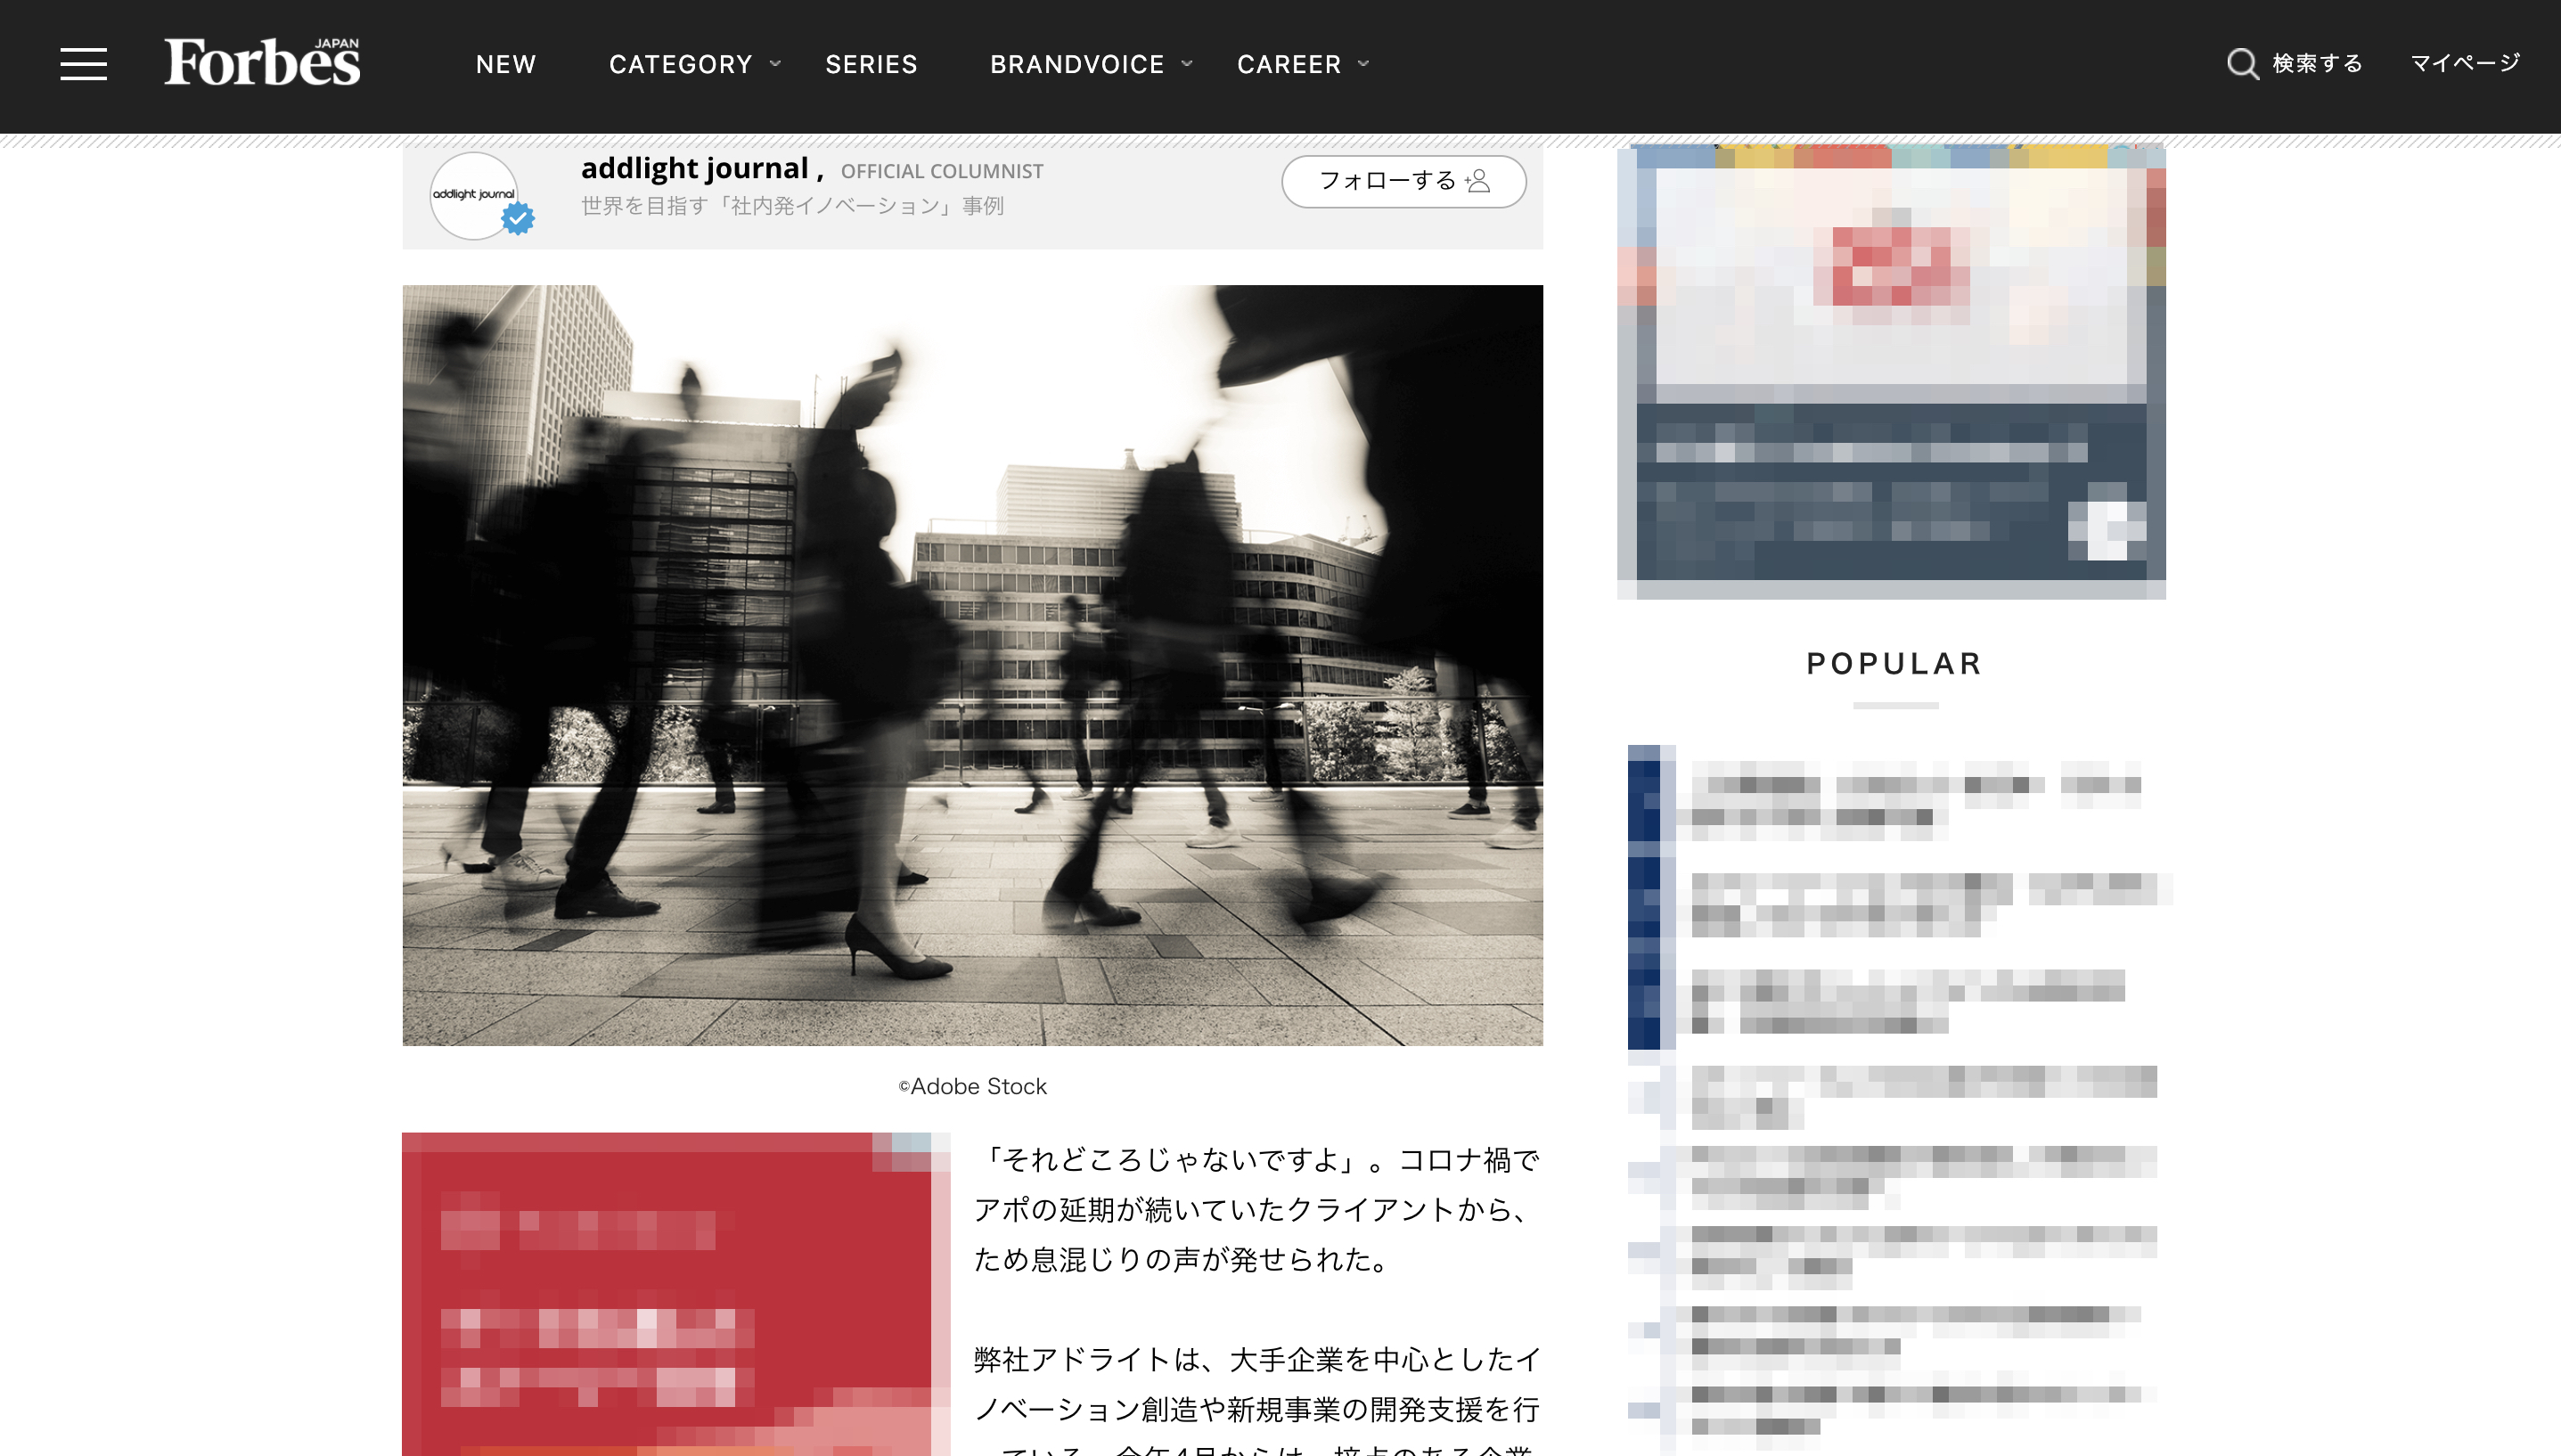Click the paragraph starting 弊社アドライトは
The image size is (2561, 1456).
tap(1258, 1400)
